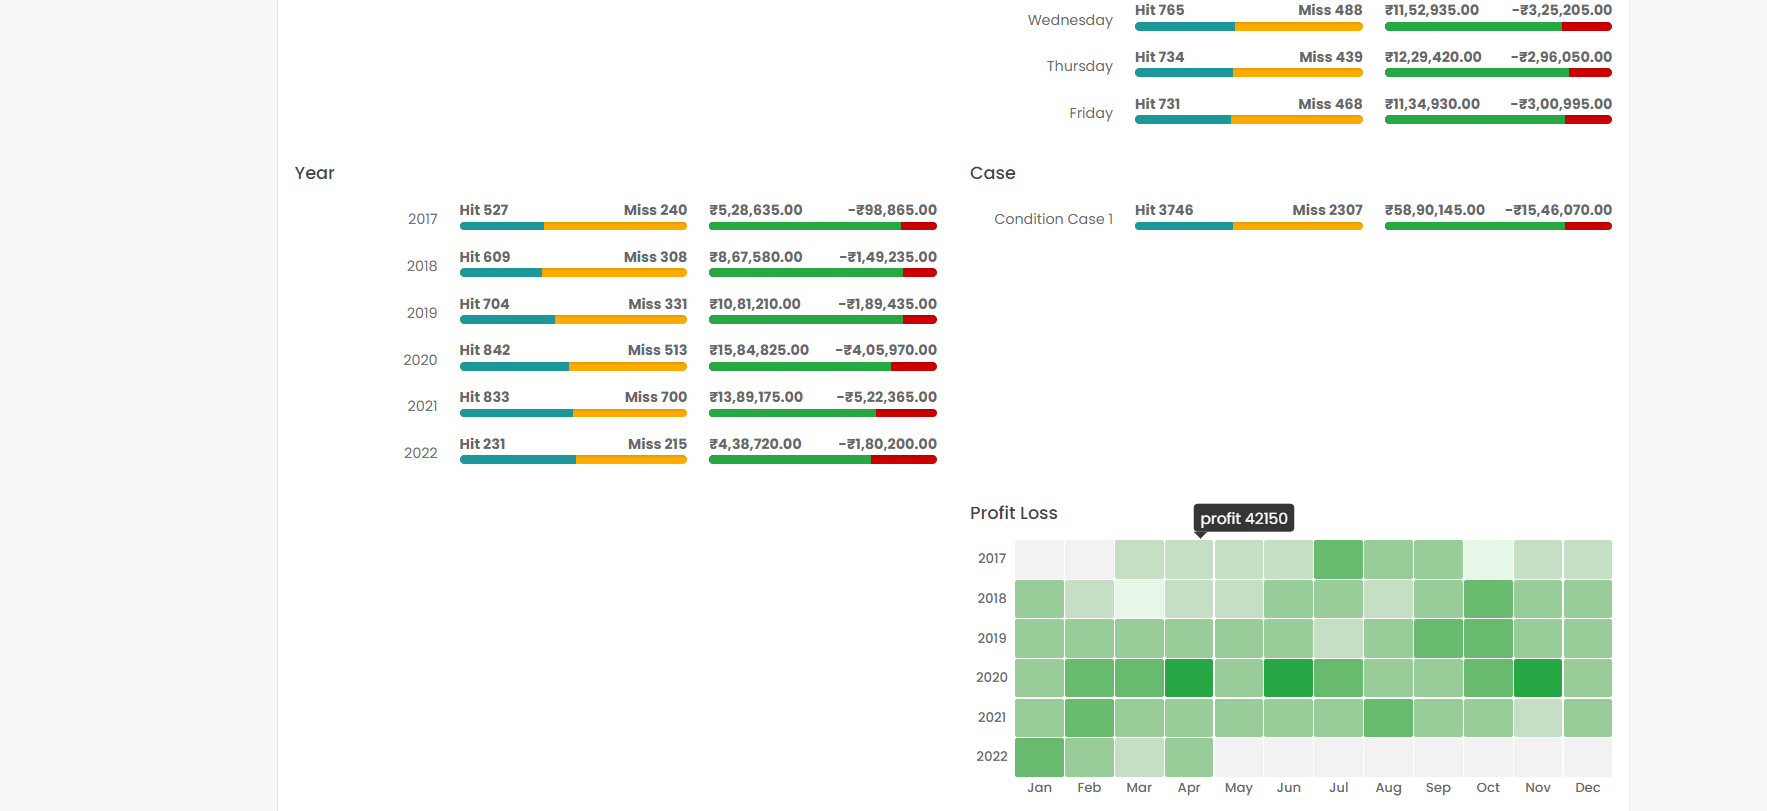
Task: Click the profit 42150 tooltip
Action: pos(1243,518)
